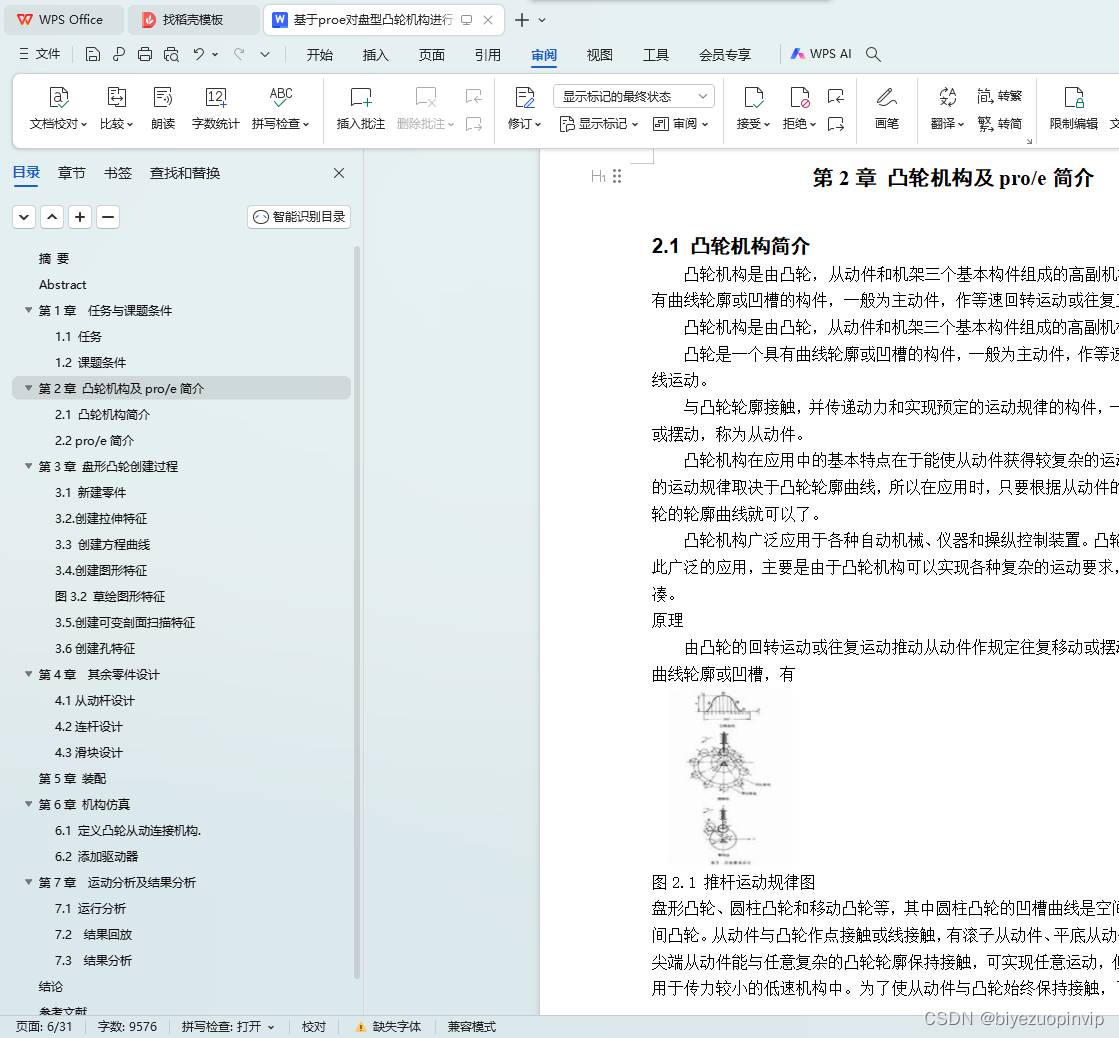
Task: Jump to 摘要 in outline
Action: pyautogui.click(x=54, y=258)
